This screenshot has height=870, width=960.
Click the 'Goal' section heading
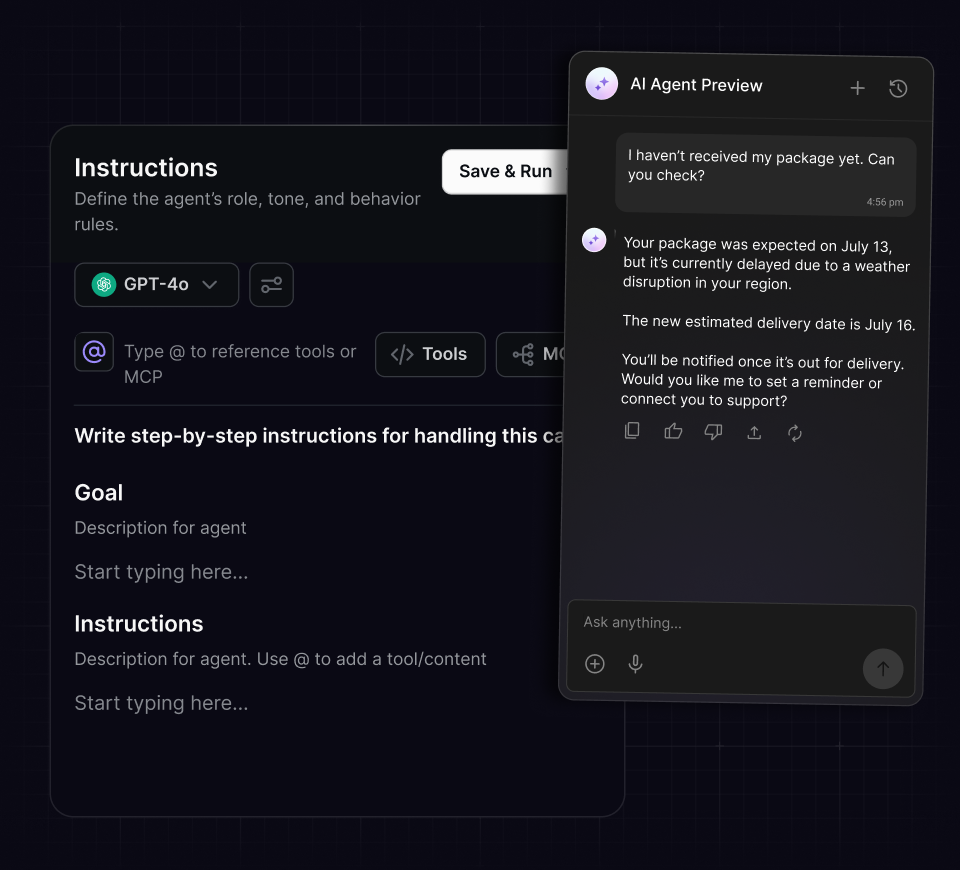99,493
